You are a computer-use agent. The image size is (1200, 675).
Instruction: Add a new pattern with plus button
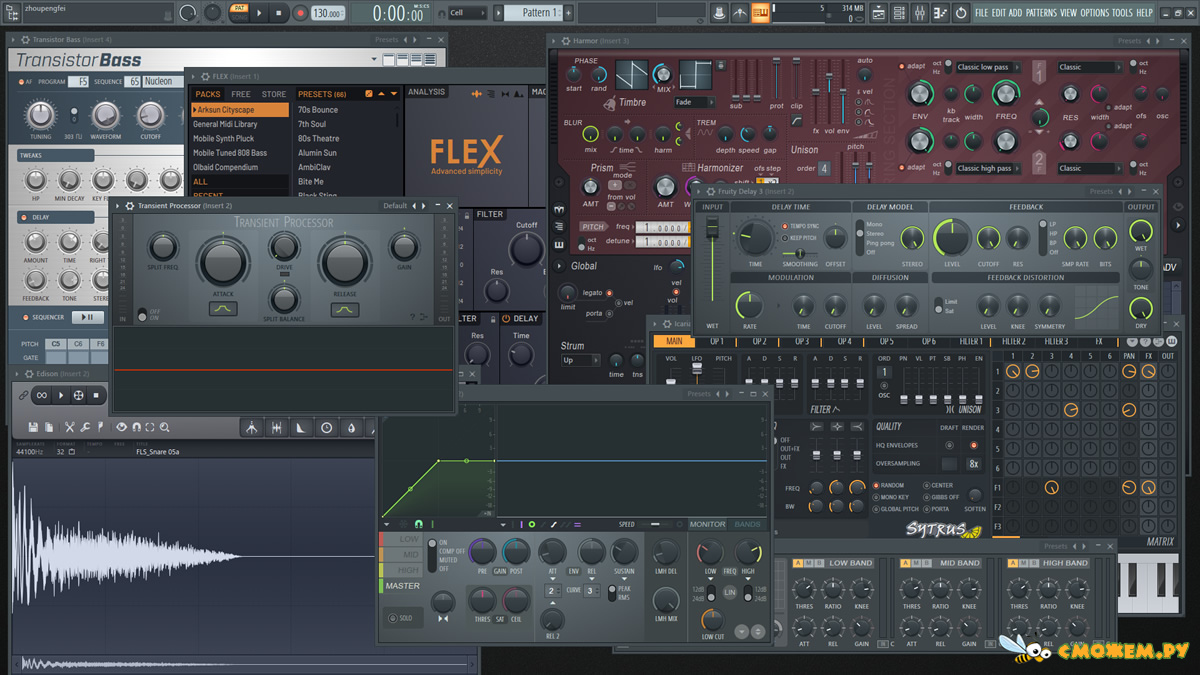[x=568, y=13]
